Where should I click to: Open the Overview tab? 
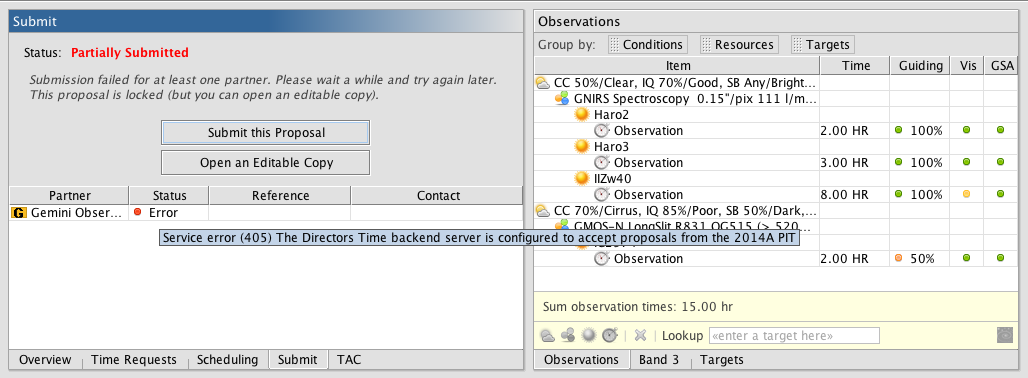45,360
